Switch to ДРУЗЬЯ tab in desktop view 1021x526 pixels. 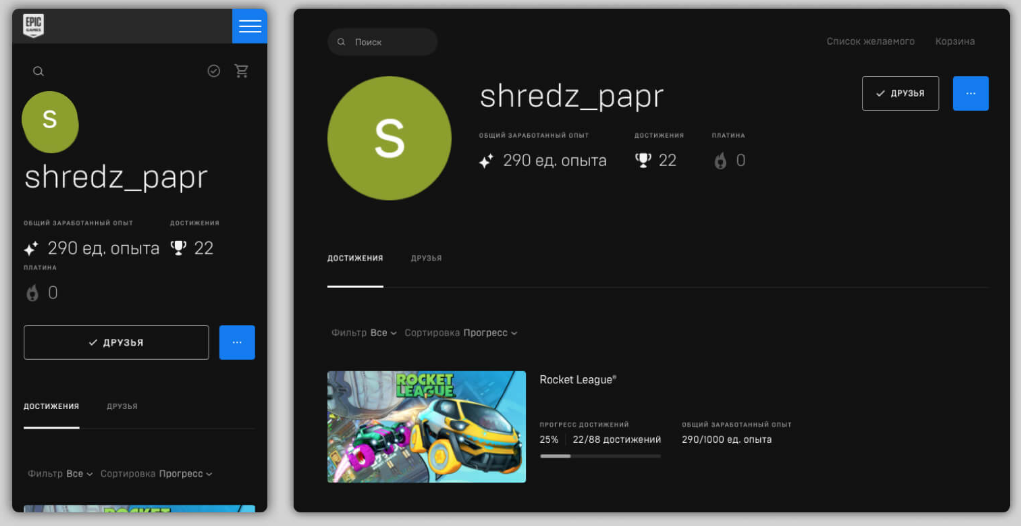(x=427, y=258)
